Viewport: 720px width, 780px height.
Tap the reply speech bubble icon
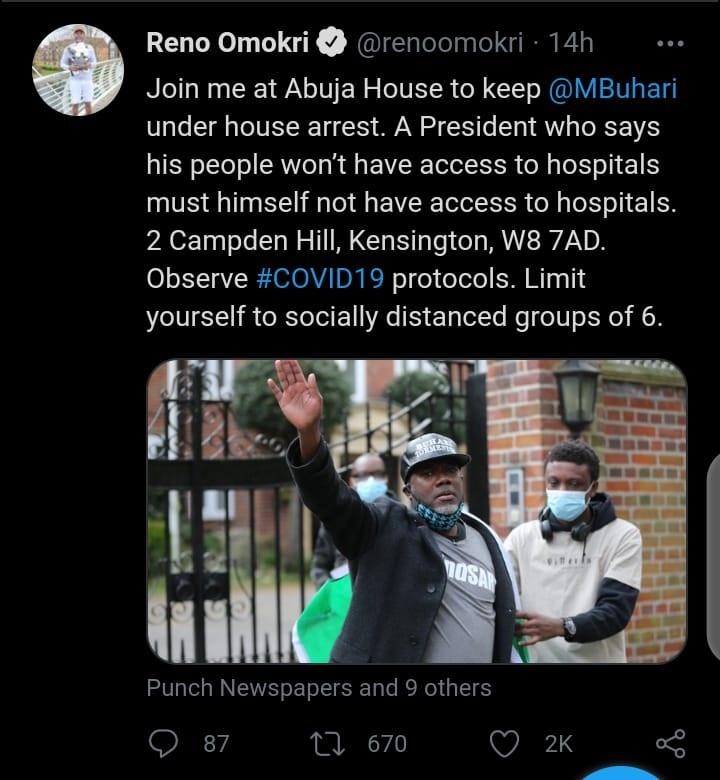pos(161,743)
